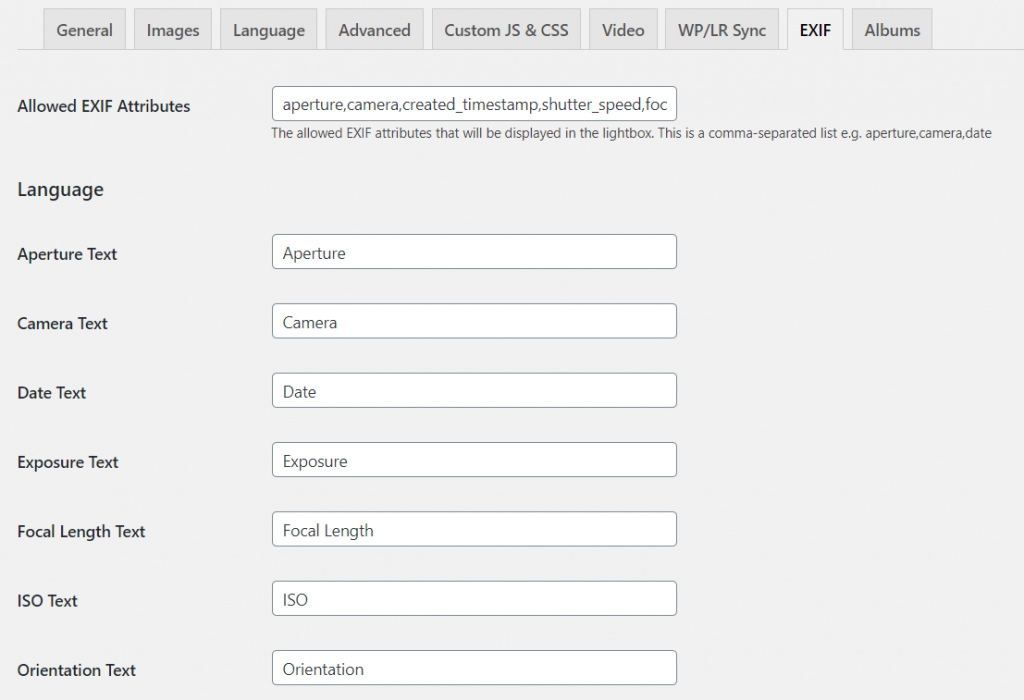Select the Date Text input field

pos(474,391)
